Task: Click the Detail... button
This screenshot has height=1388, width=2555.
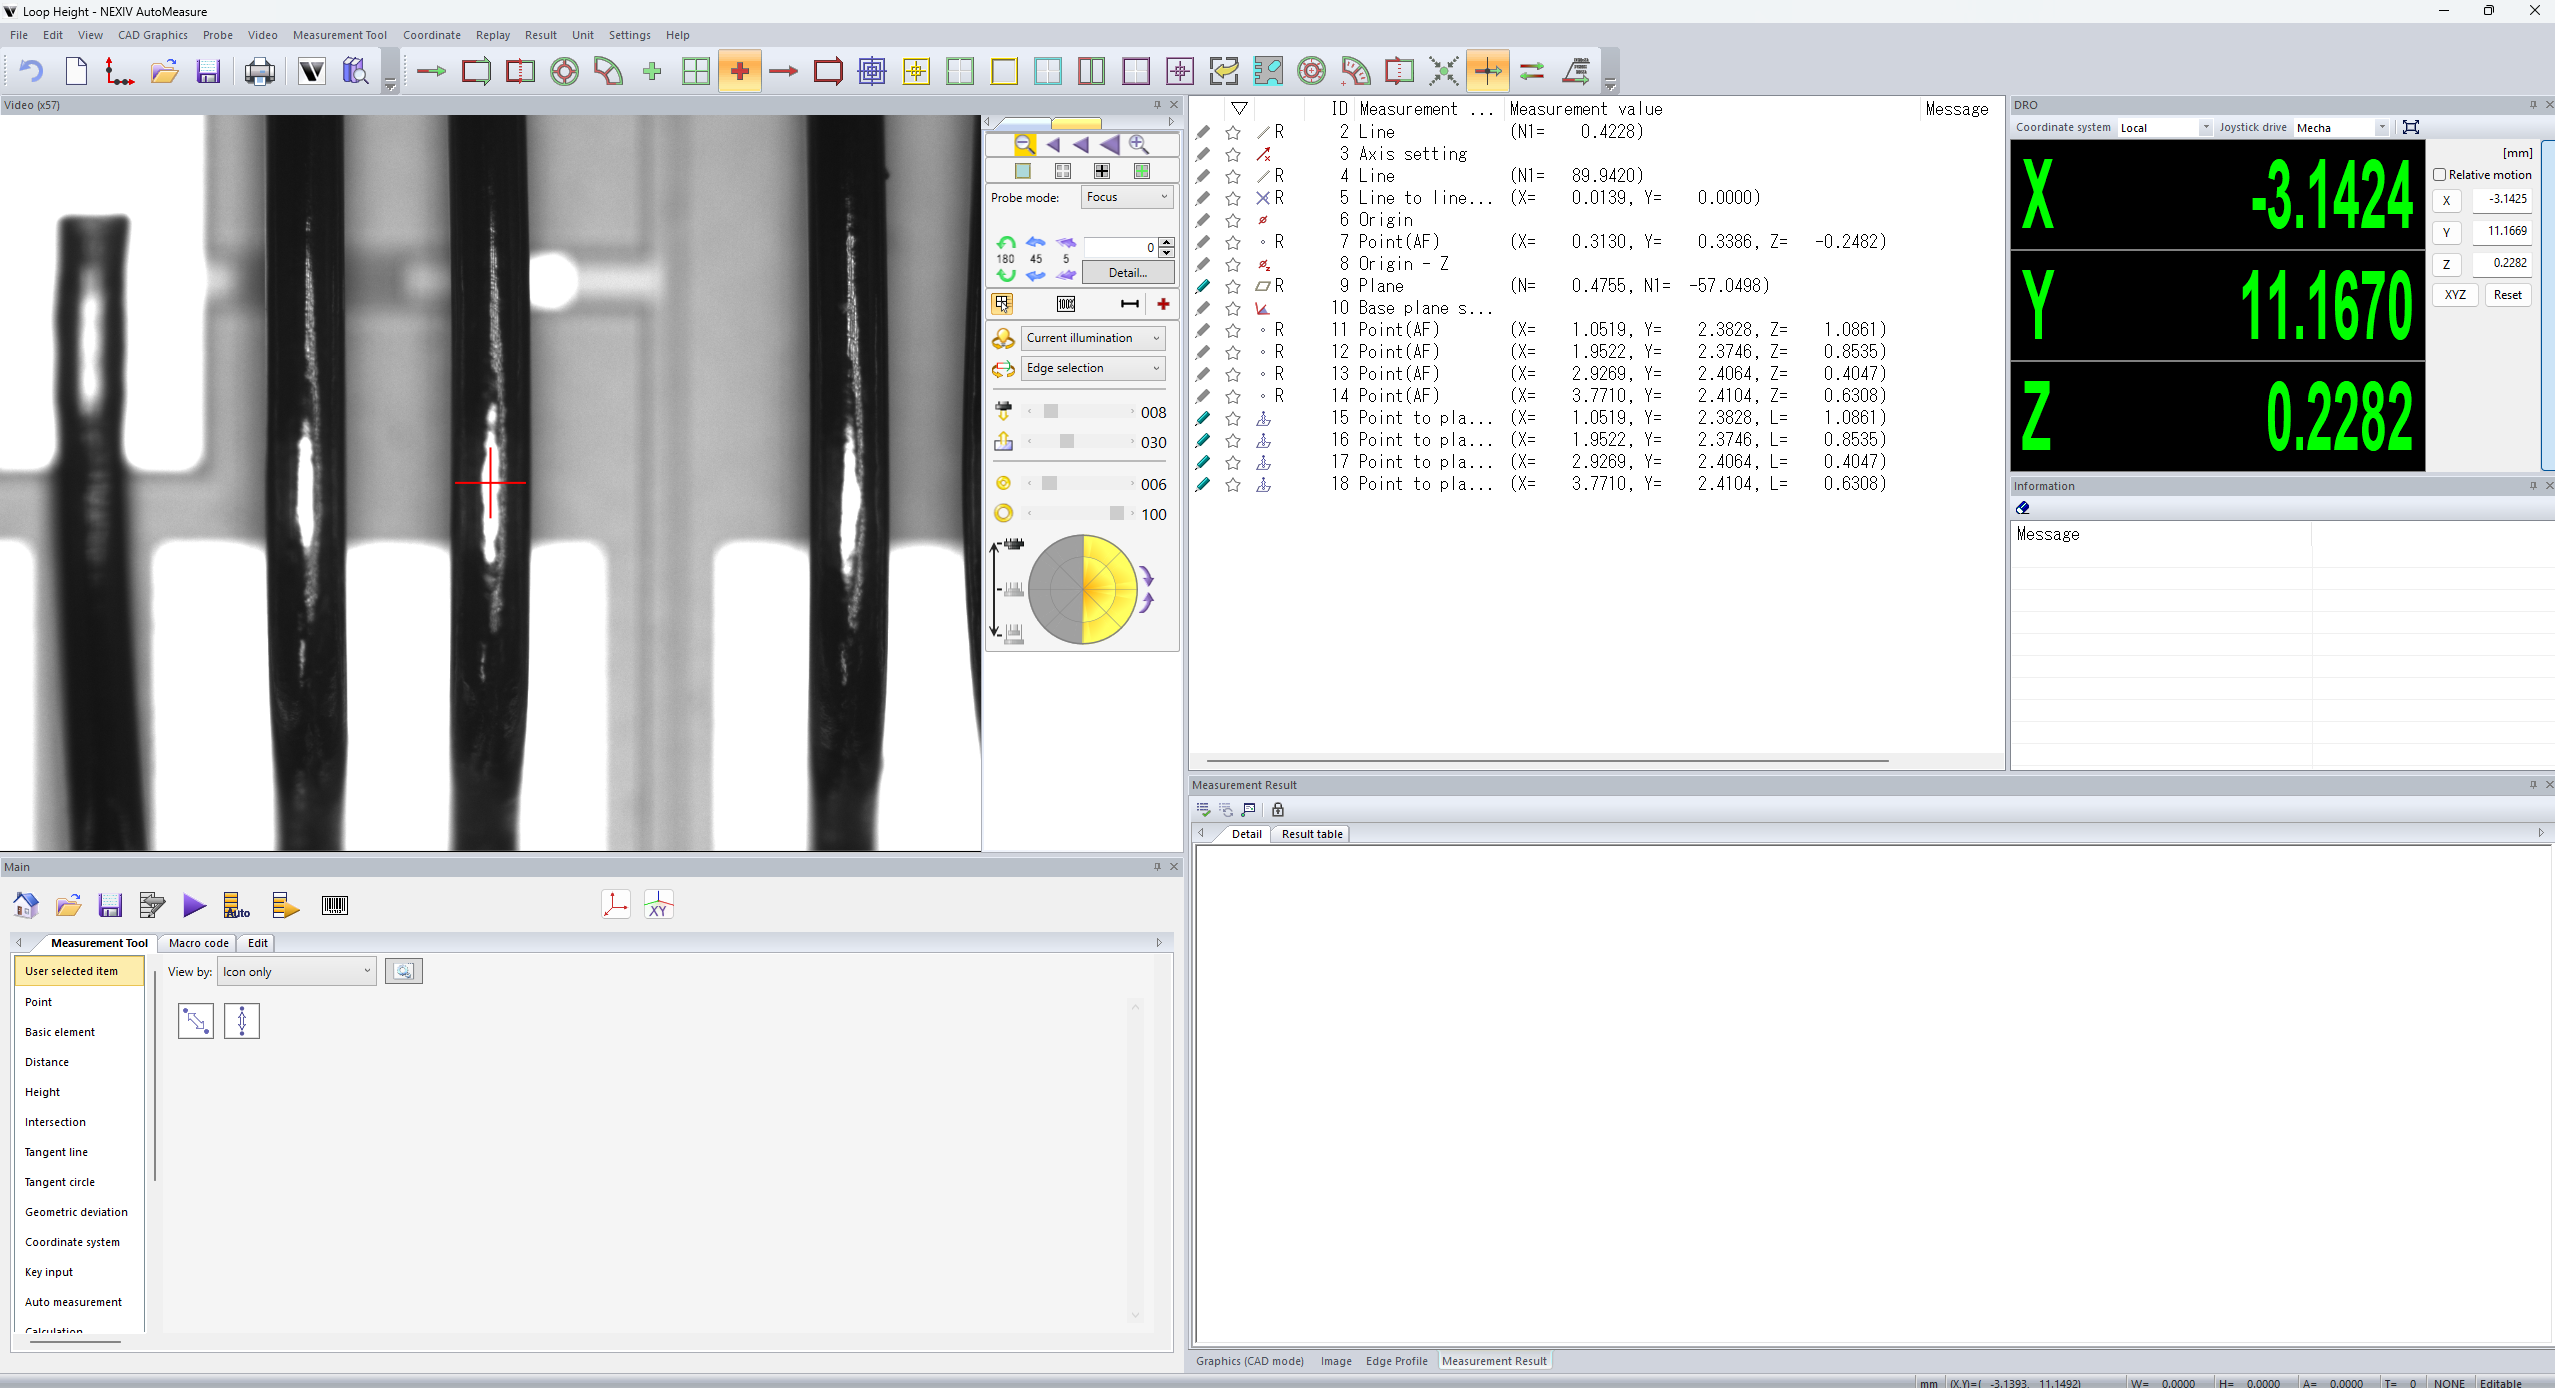Action: pyautogui.click(x=1128, y=273)
